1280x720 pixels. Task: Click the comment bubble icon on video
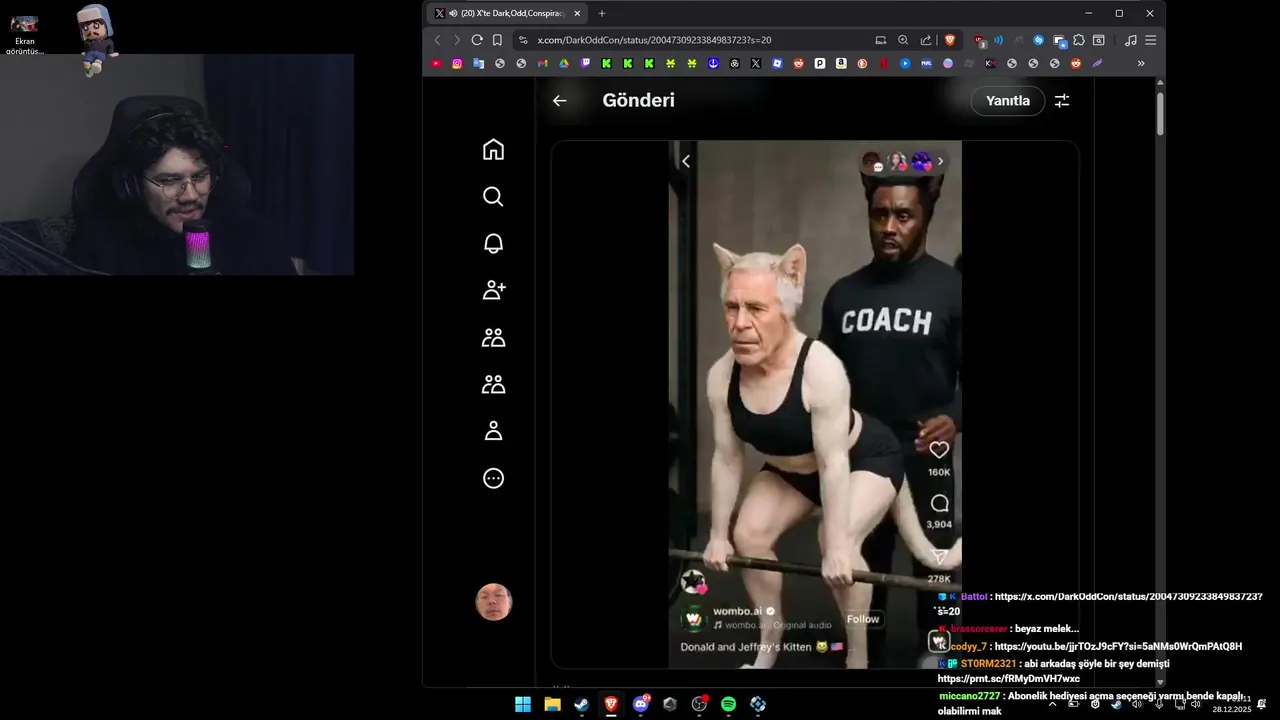pyautogui.click(x=939, y=503)
